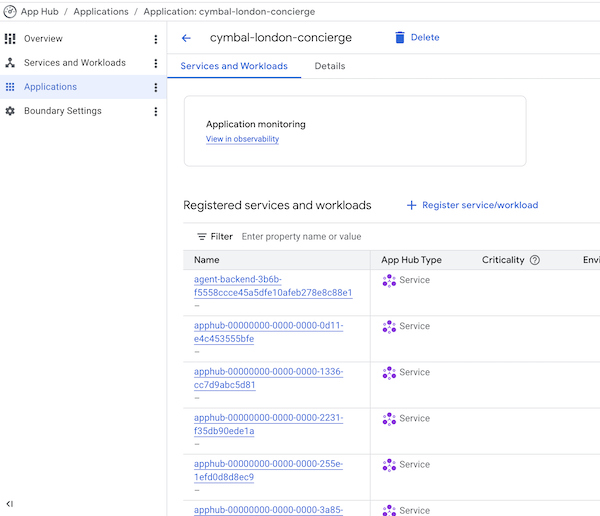Click the trash can Delete icon
Screen dimensions: 600x516
[399, 38]
